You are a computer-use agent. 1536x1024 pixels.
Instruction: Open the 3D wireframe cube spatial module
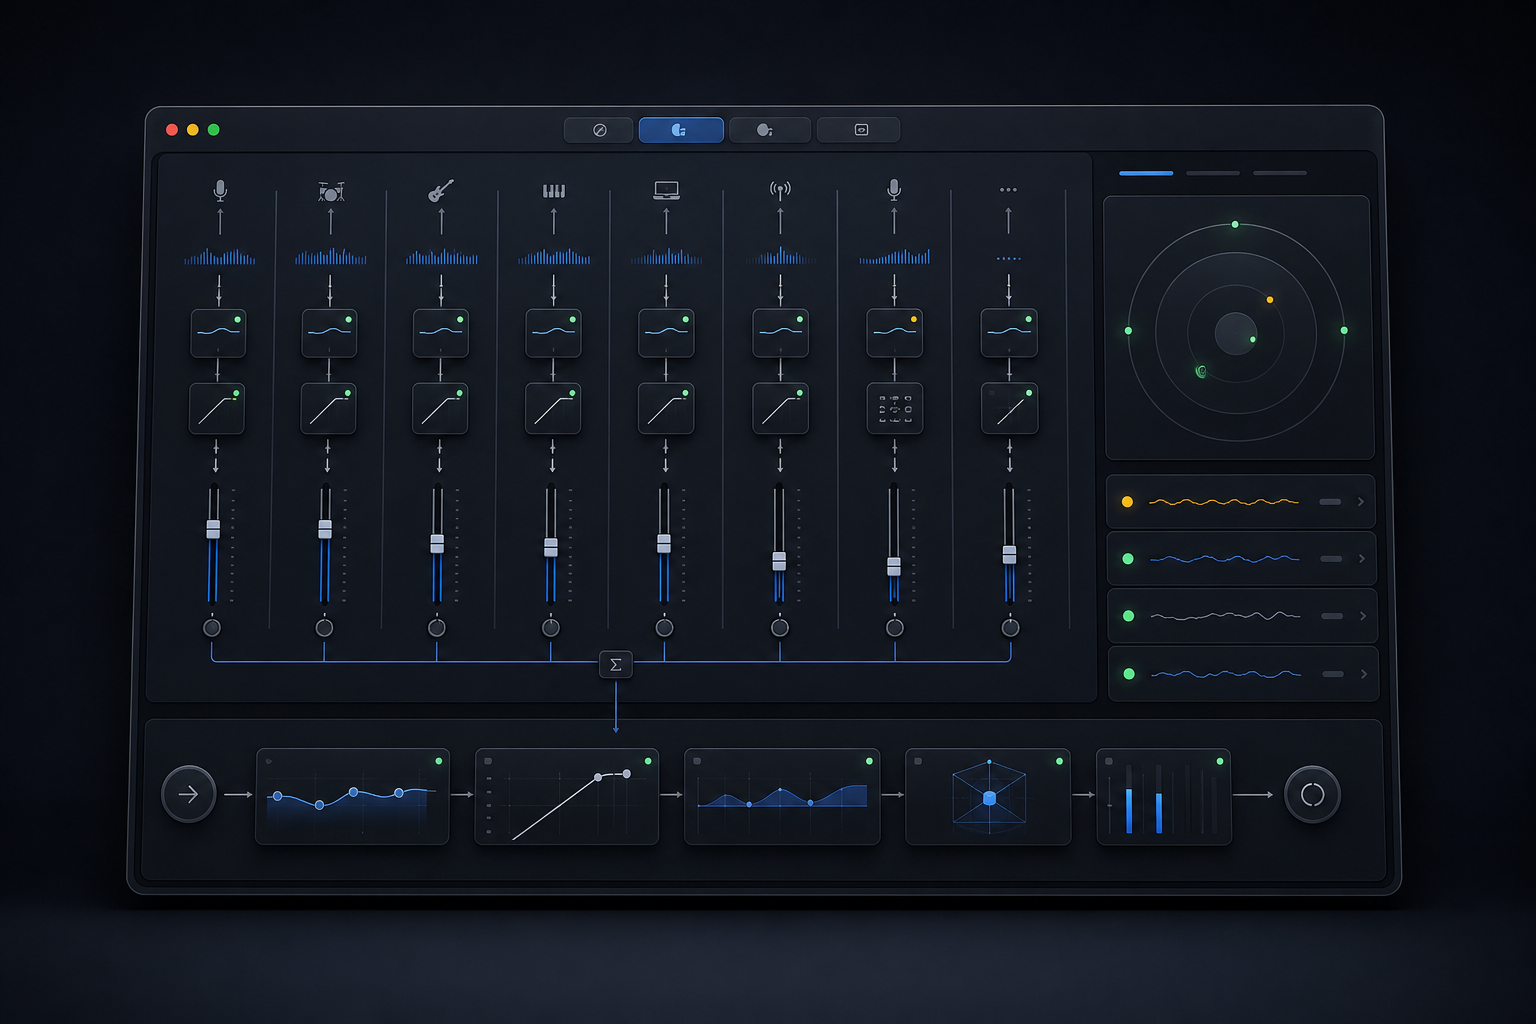(988, 796)
